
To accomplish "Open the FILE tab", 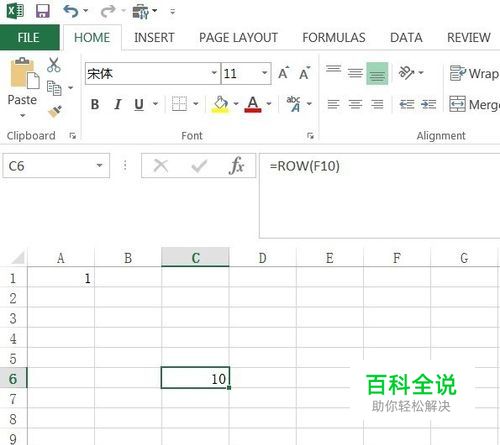I will click(29, 37).
